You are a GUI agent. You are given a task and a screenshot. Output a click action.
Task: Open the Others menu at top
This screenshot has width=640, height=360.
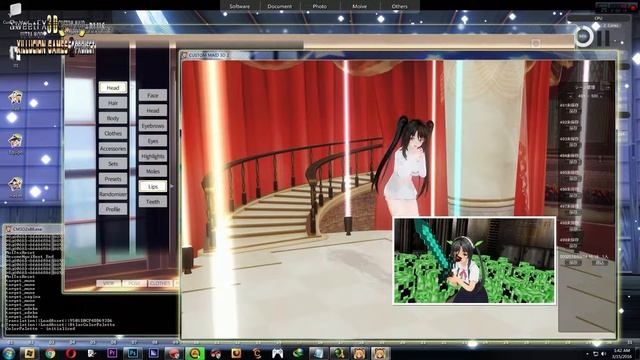[x=399, y=6]
